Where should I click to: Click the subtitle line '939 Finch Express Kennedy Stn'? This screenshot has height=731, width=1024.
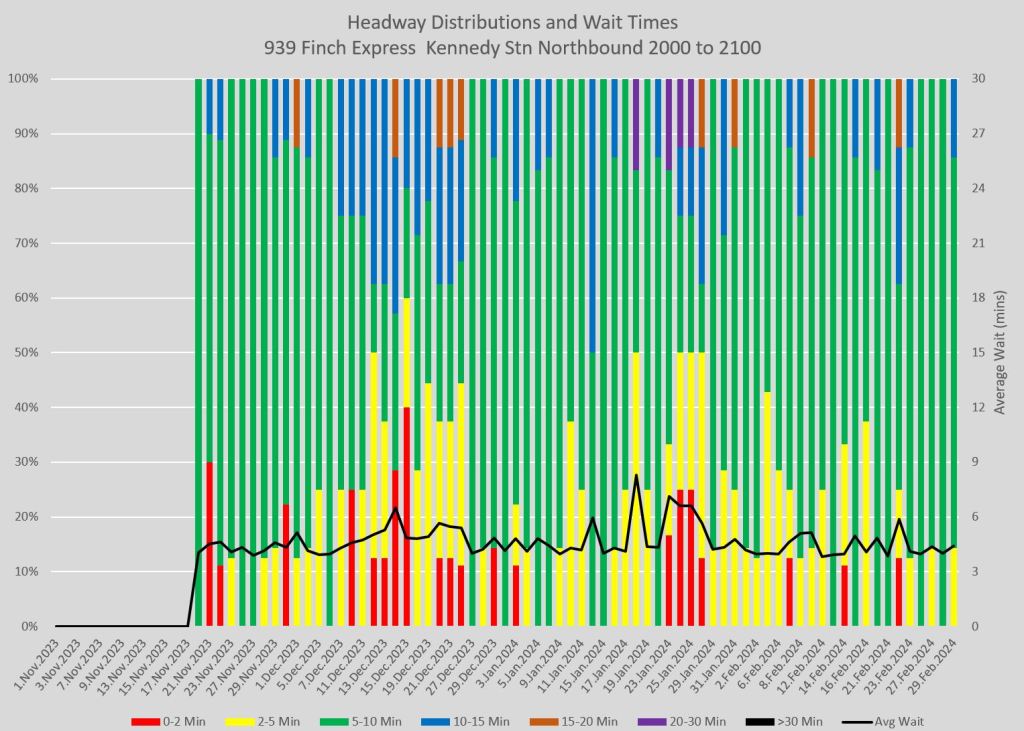511,46
